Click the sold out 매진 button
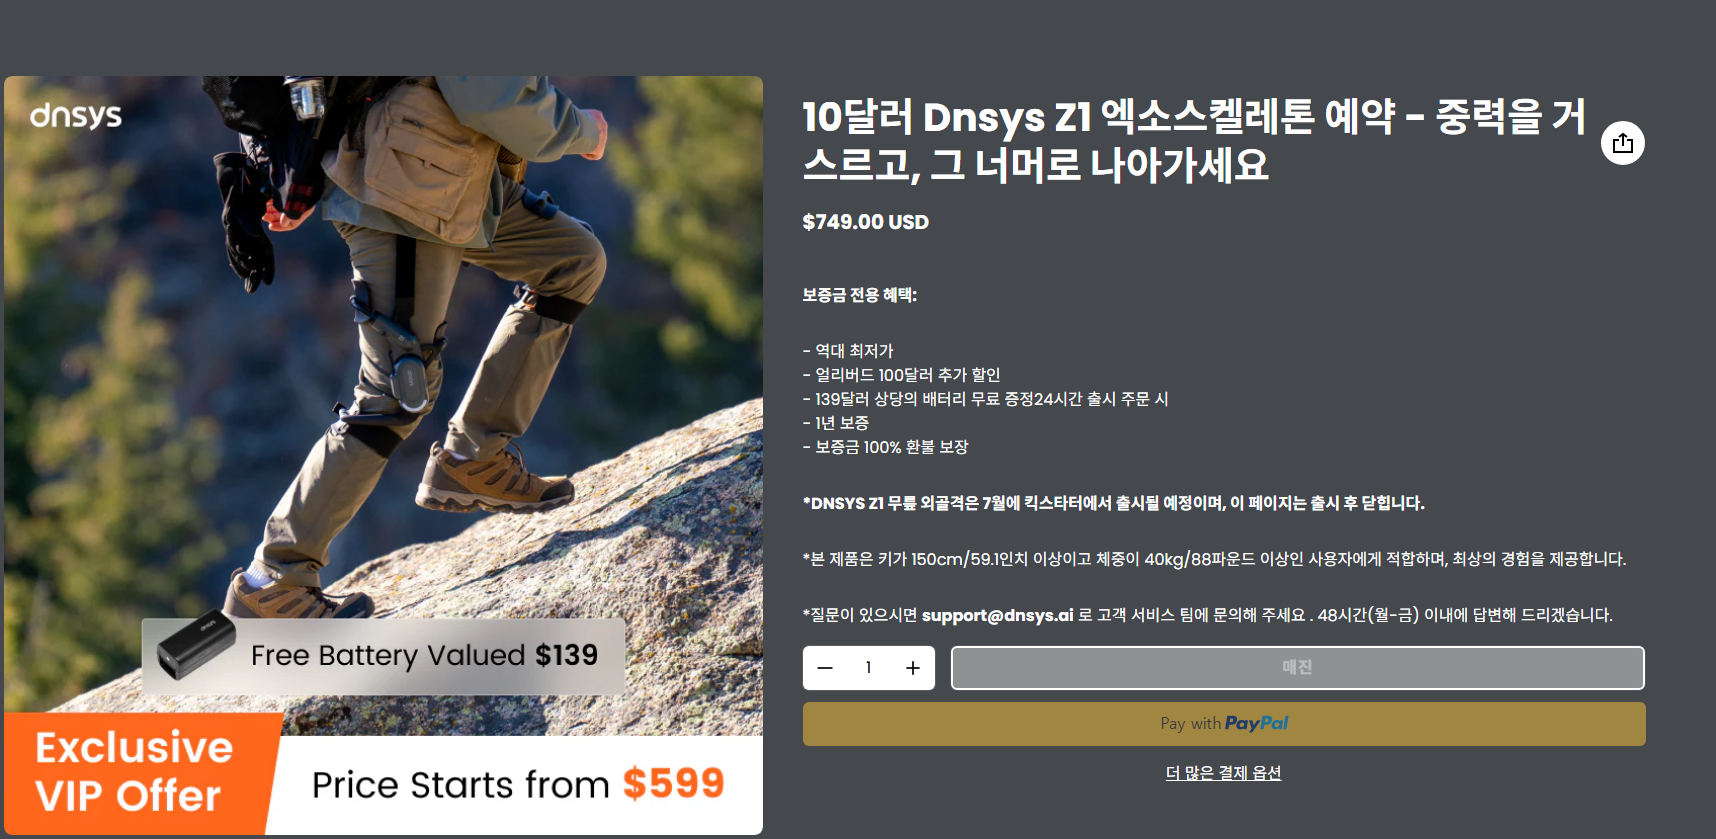 click(x=1297, y=668)
